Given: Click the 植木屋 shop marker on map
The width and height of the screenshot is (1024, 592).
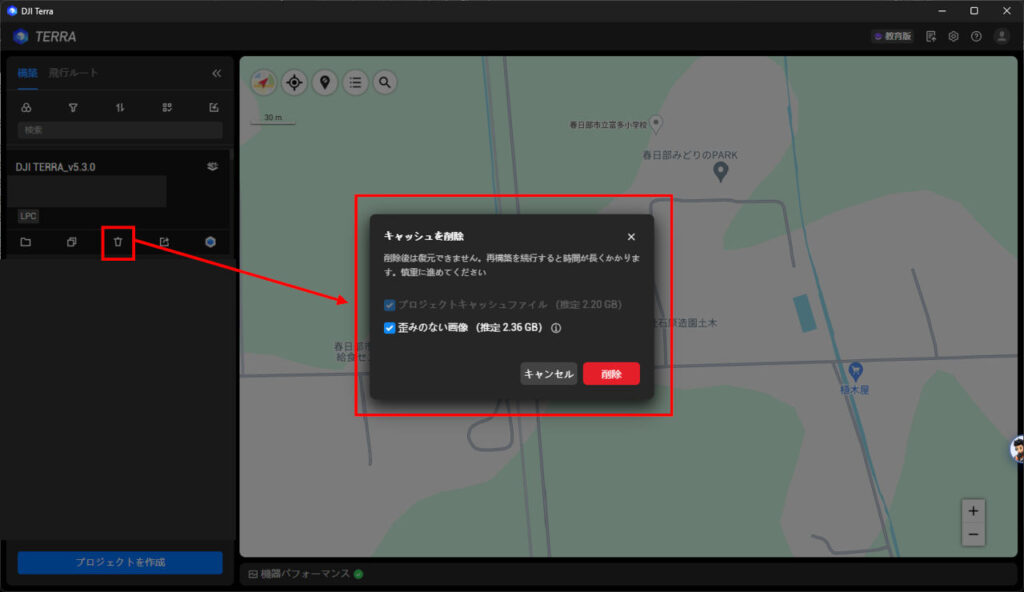Looking at the screenshot, I should coord(856,372).
